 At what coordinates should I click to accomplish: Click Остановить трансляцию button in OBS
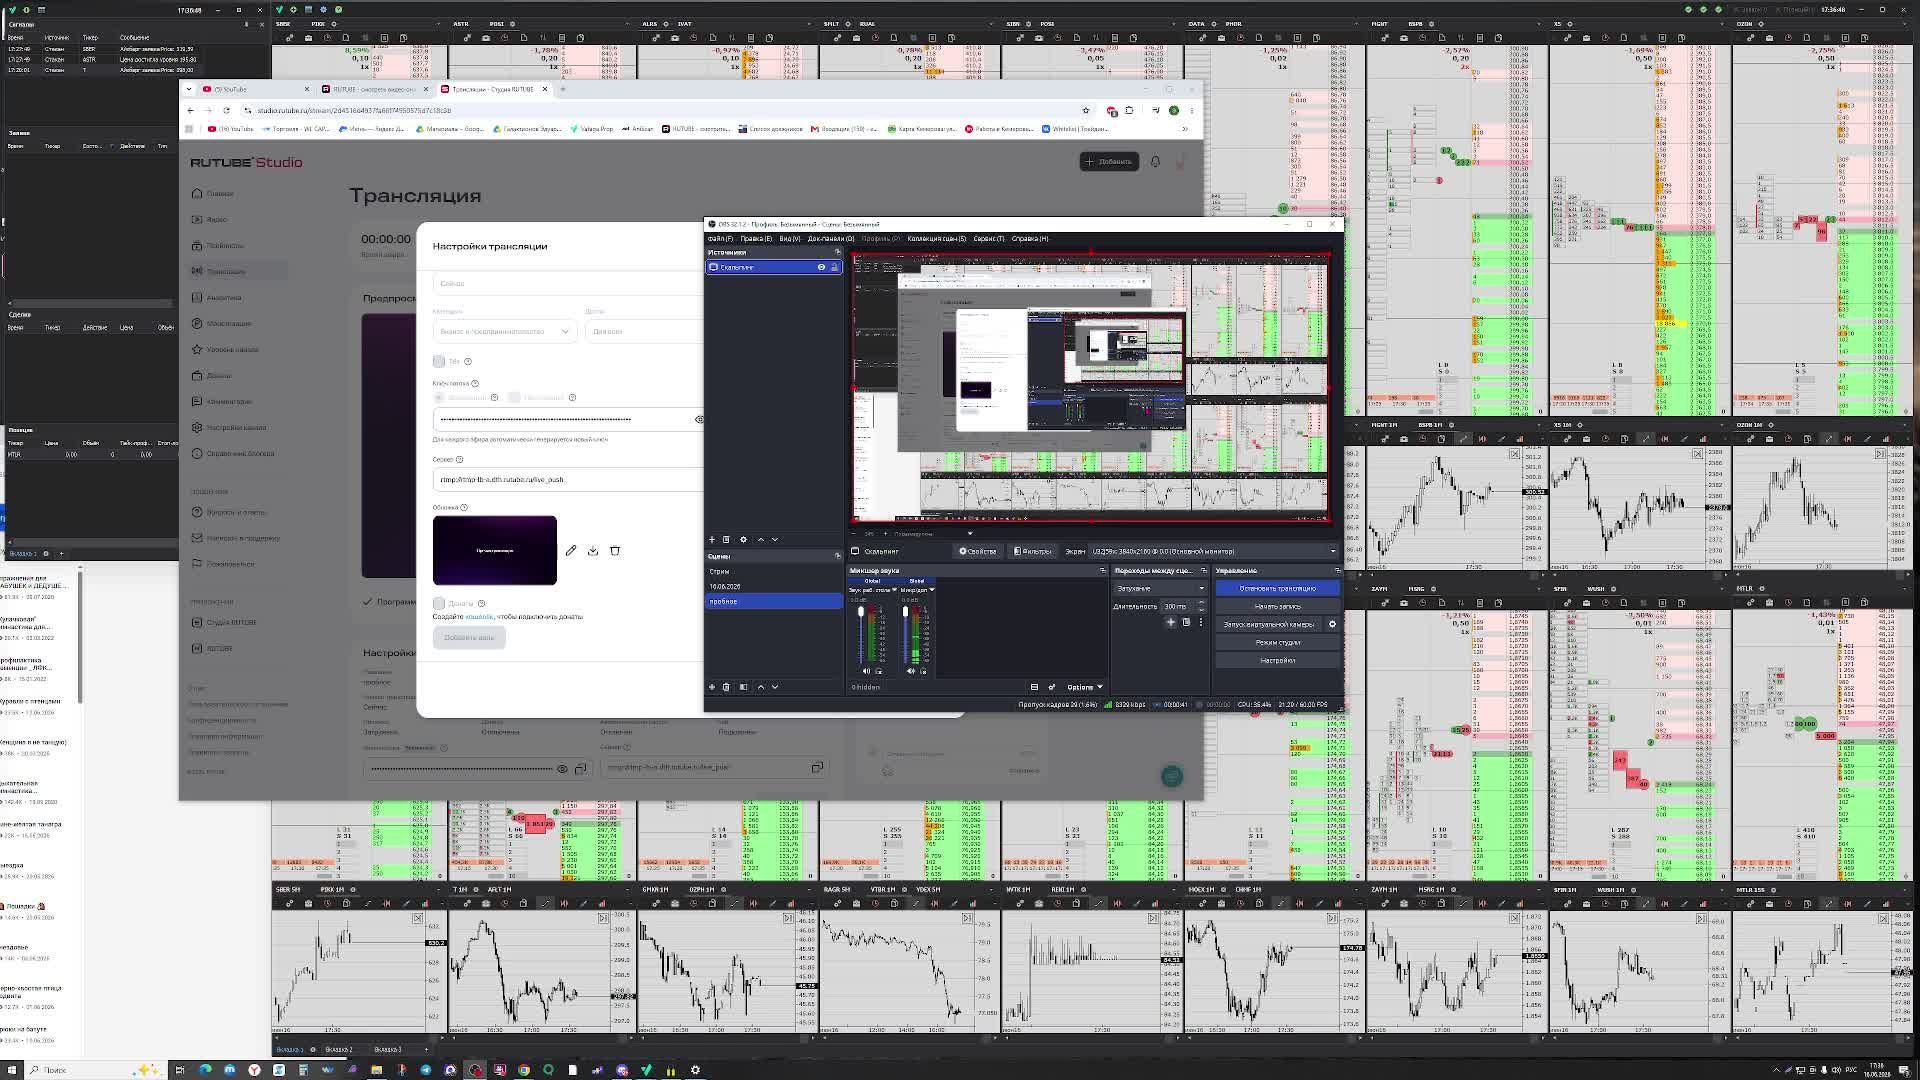pyautogui.click(x=1278, y=588)
